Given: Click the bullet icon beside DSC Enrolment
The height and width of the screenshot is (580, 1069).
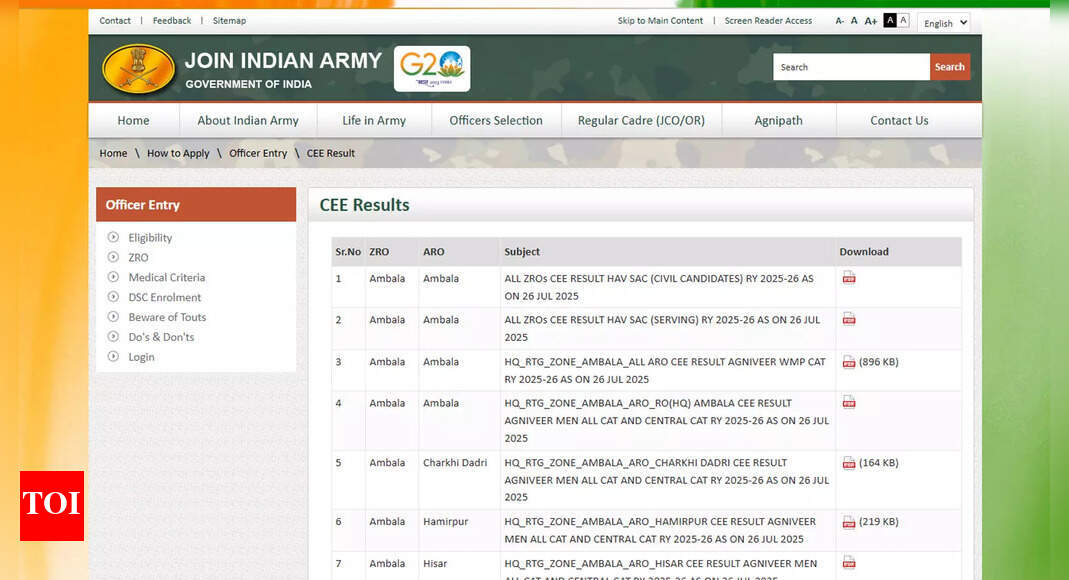Looking at the screenshot, I should (113, 296).
